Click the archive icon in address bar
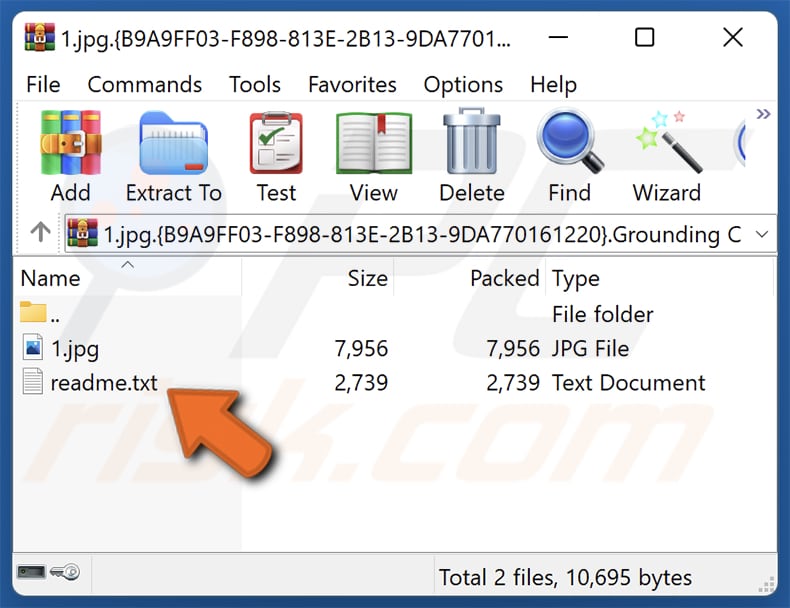Viewport: 790px width, 608px height. [82, 233]
